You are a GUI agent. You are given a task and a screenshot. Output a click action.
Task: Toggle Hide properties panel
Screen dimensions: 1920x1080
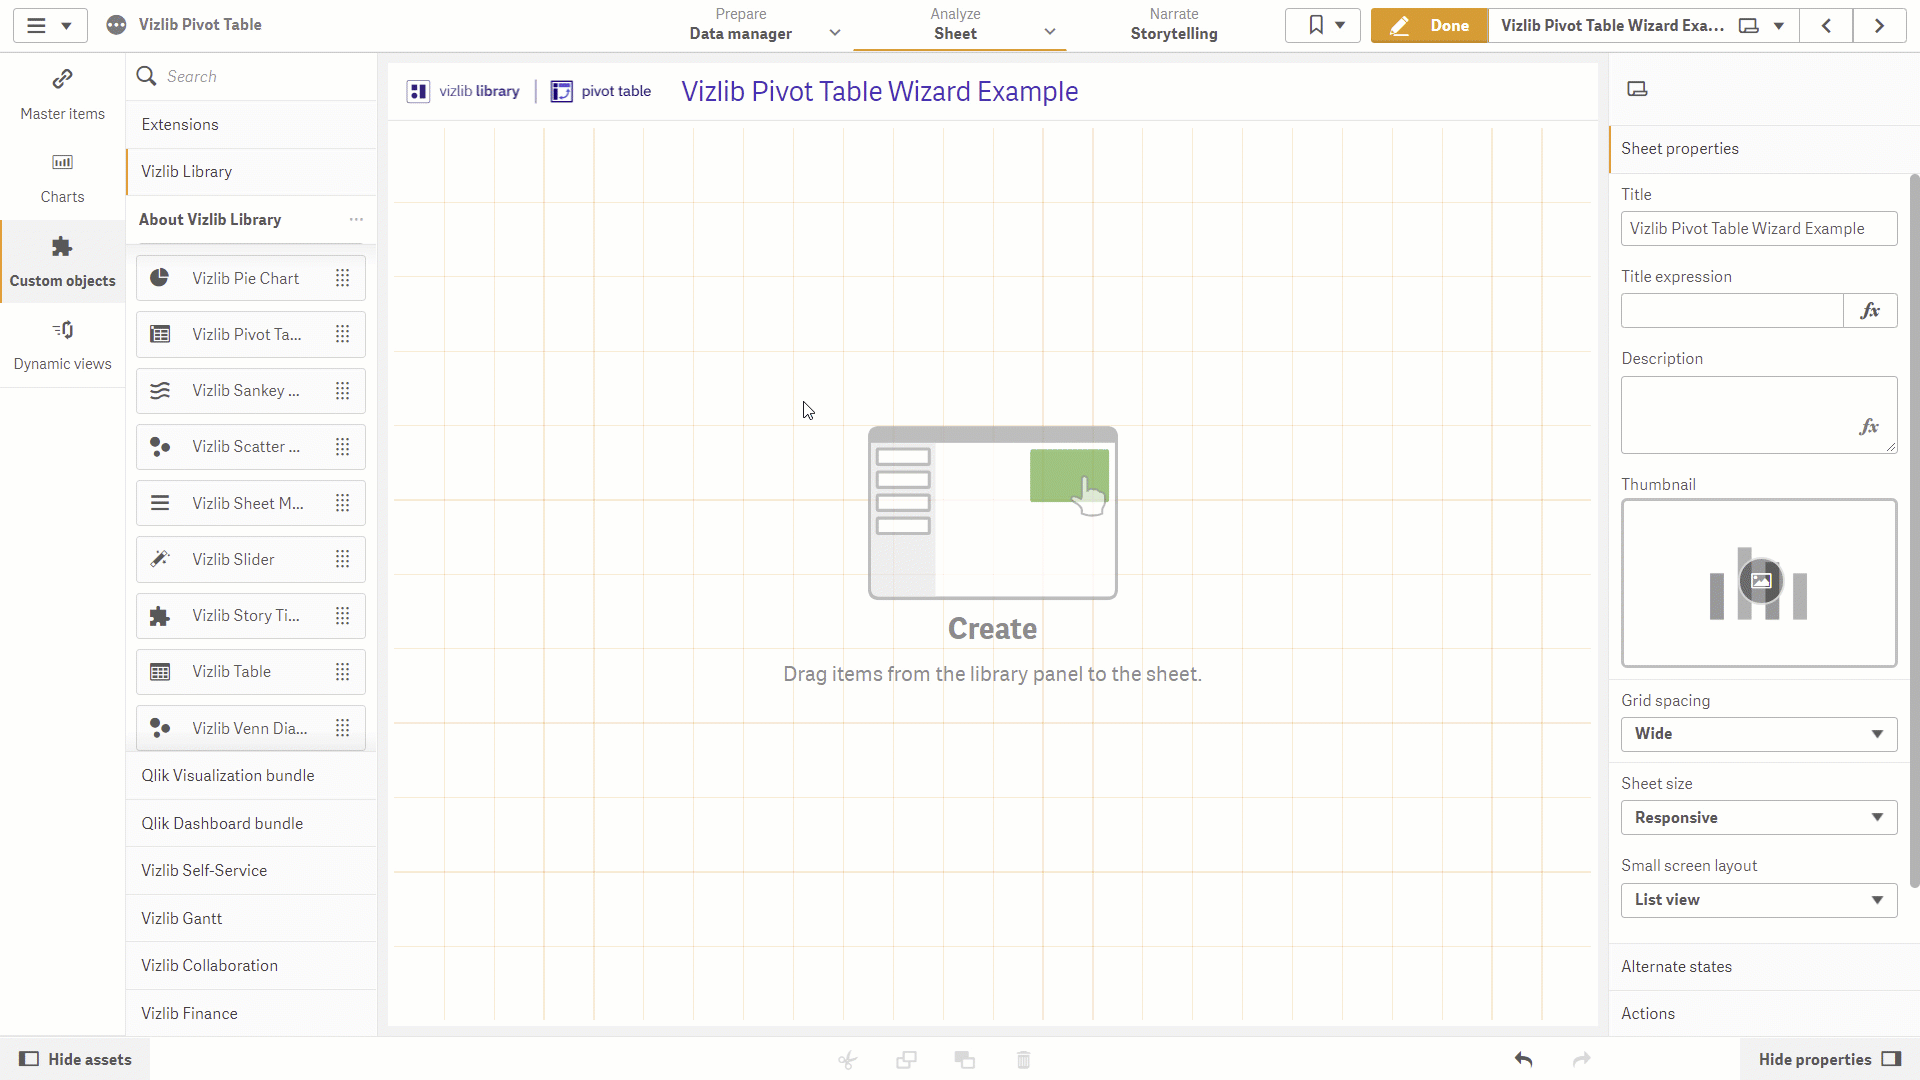tap(1829, 1059)
